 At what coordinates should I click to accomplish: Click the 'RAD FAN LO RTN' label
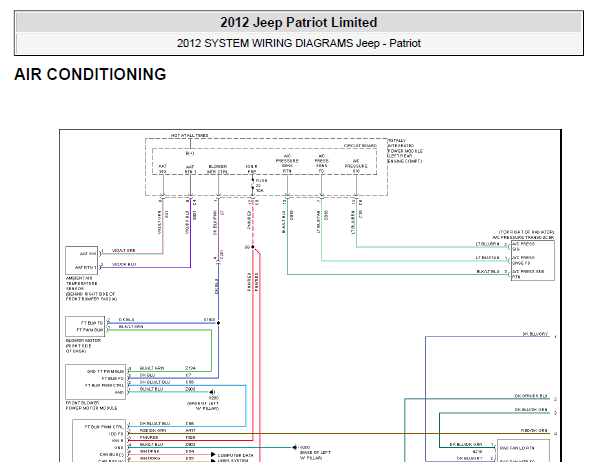tap(517, 448)
